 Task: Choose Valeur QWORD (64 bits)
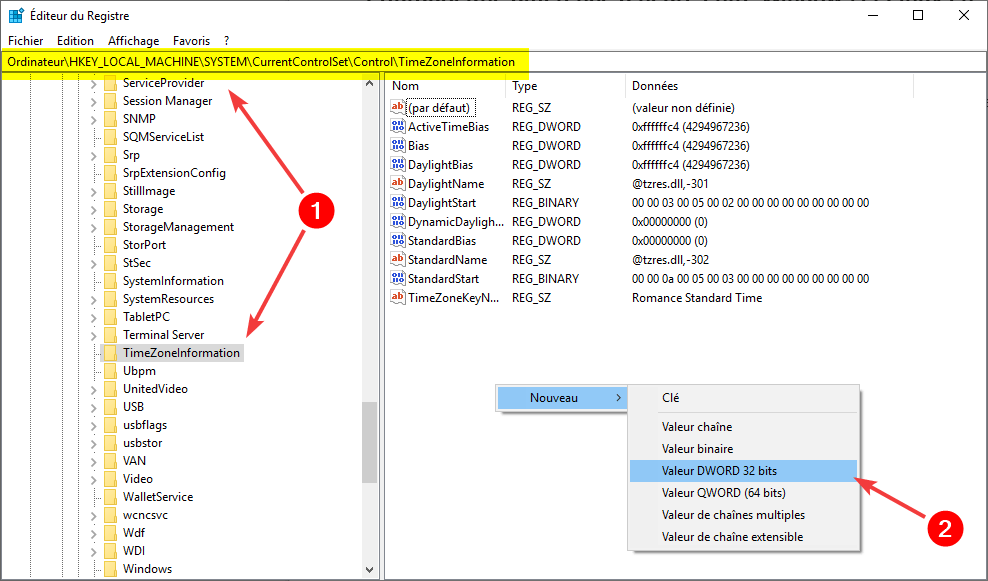click(744, 493)
